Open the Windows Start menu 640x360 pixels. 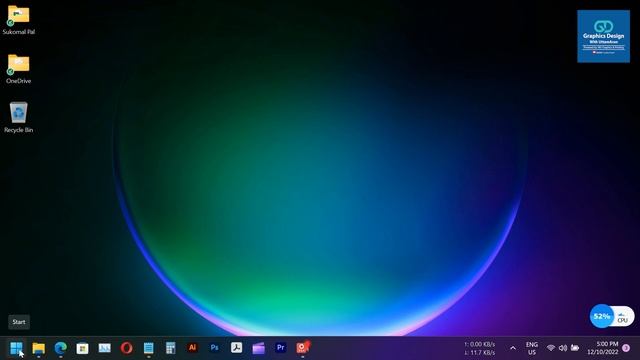[16, 348]
